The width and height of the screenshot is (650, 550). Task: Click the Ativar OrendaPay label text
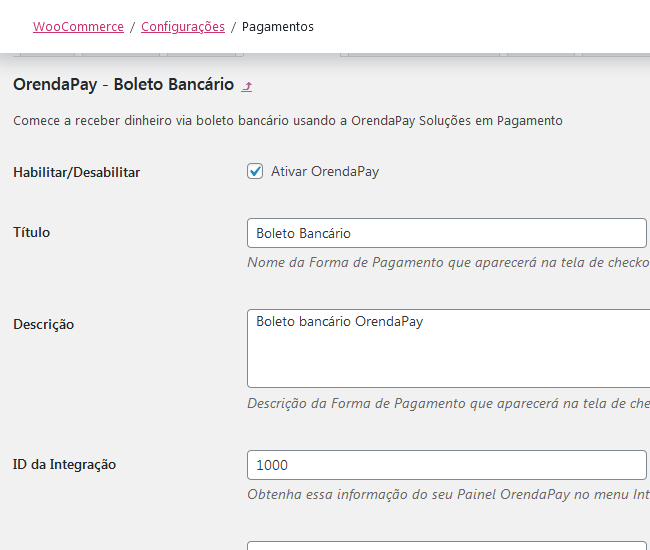tap(325, 171)
